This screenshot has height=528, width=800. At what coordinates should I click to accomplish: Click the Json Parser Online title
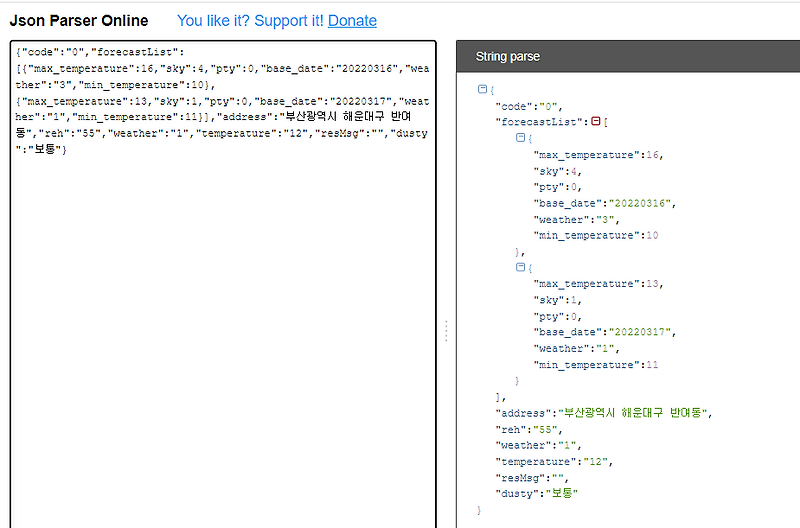pos(79,20)
